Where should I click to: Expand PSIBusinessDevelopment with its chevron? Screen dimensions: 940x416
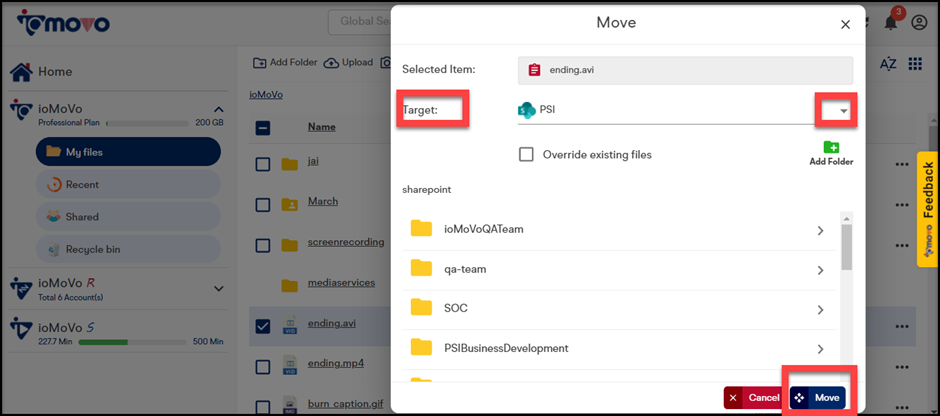(x=821, y=349)
